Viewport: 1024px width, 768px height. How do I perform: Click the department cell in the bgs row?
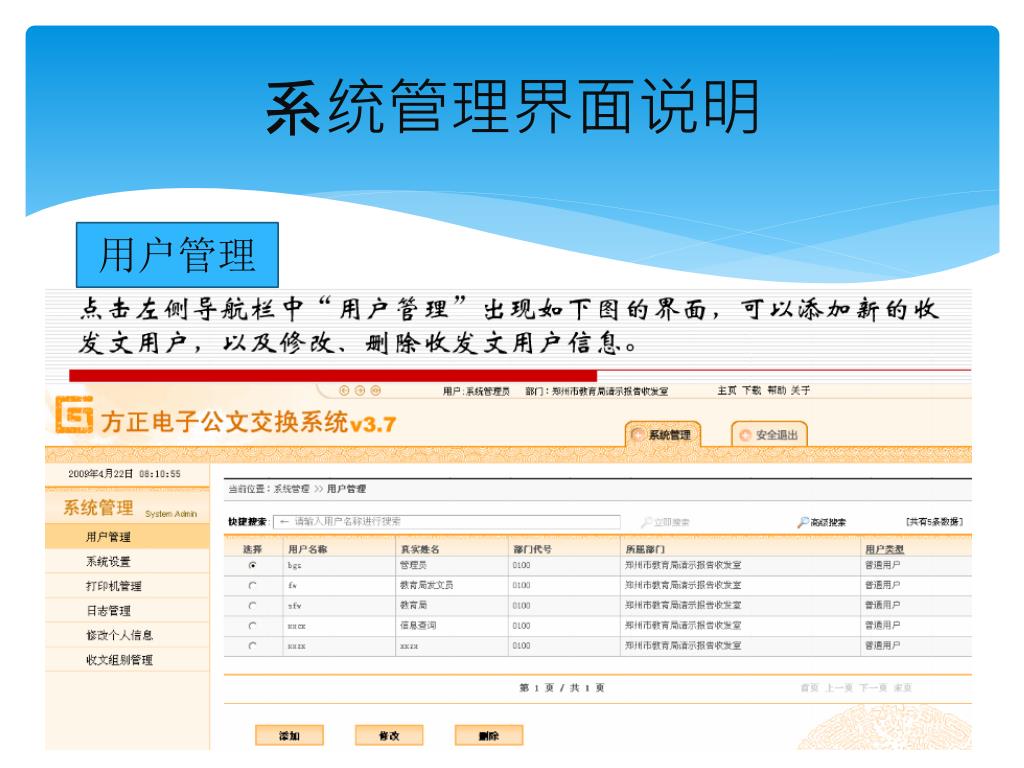tap(683, 565)
